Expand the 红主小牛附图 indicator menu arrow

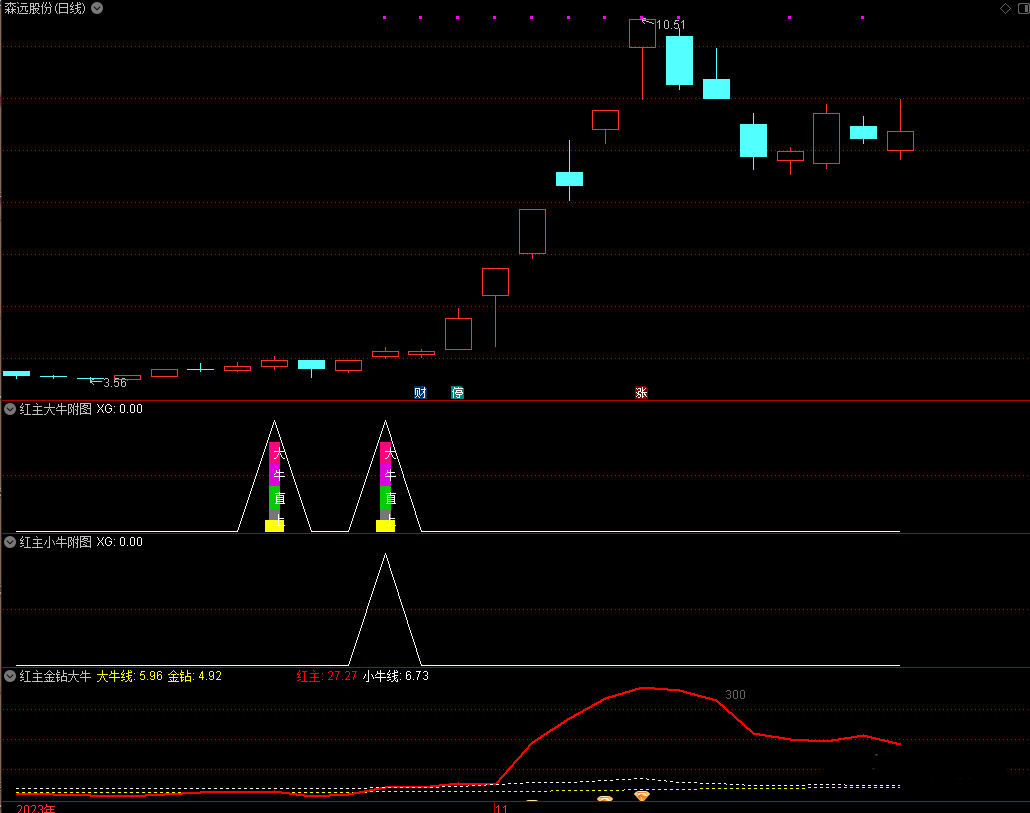pyautogui.click(x=10, y=542)
